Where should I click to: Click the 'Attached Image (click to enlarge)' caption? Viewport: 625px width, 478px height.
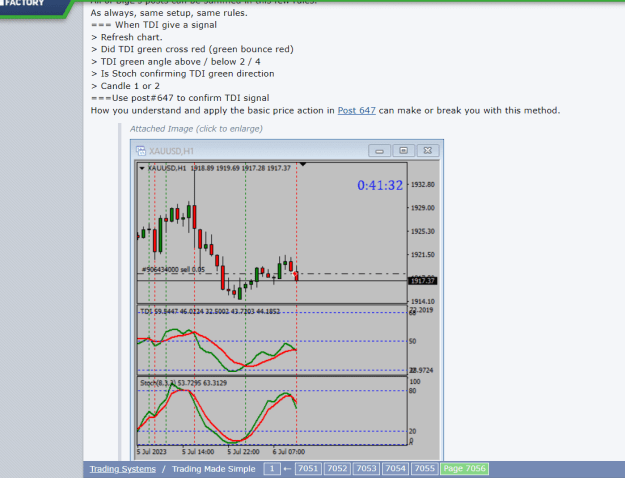pos(196,129)
